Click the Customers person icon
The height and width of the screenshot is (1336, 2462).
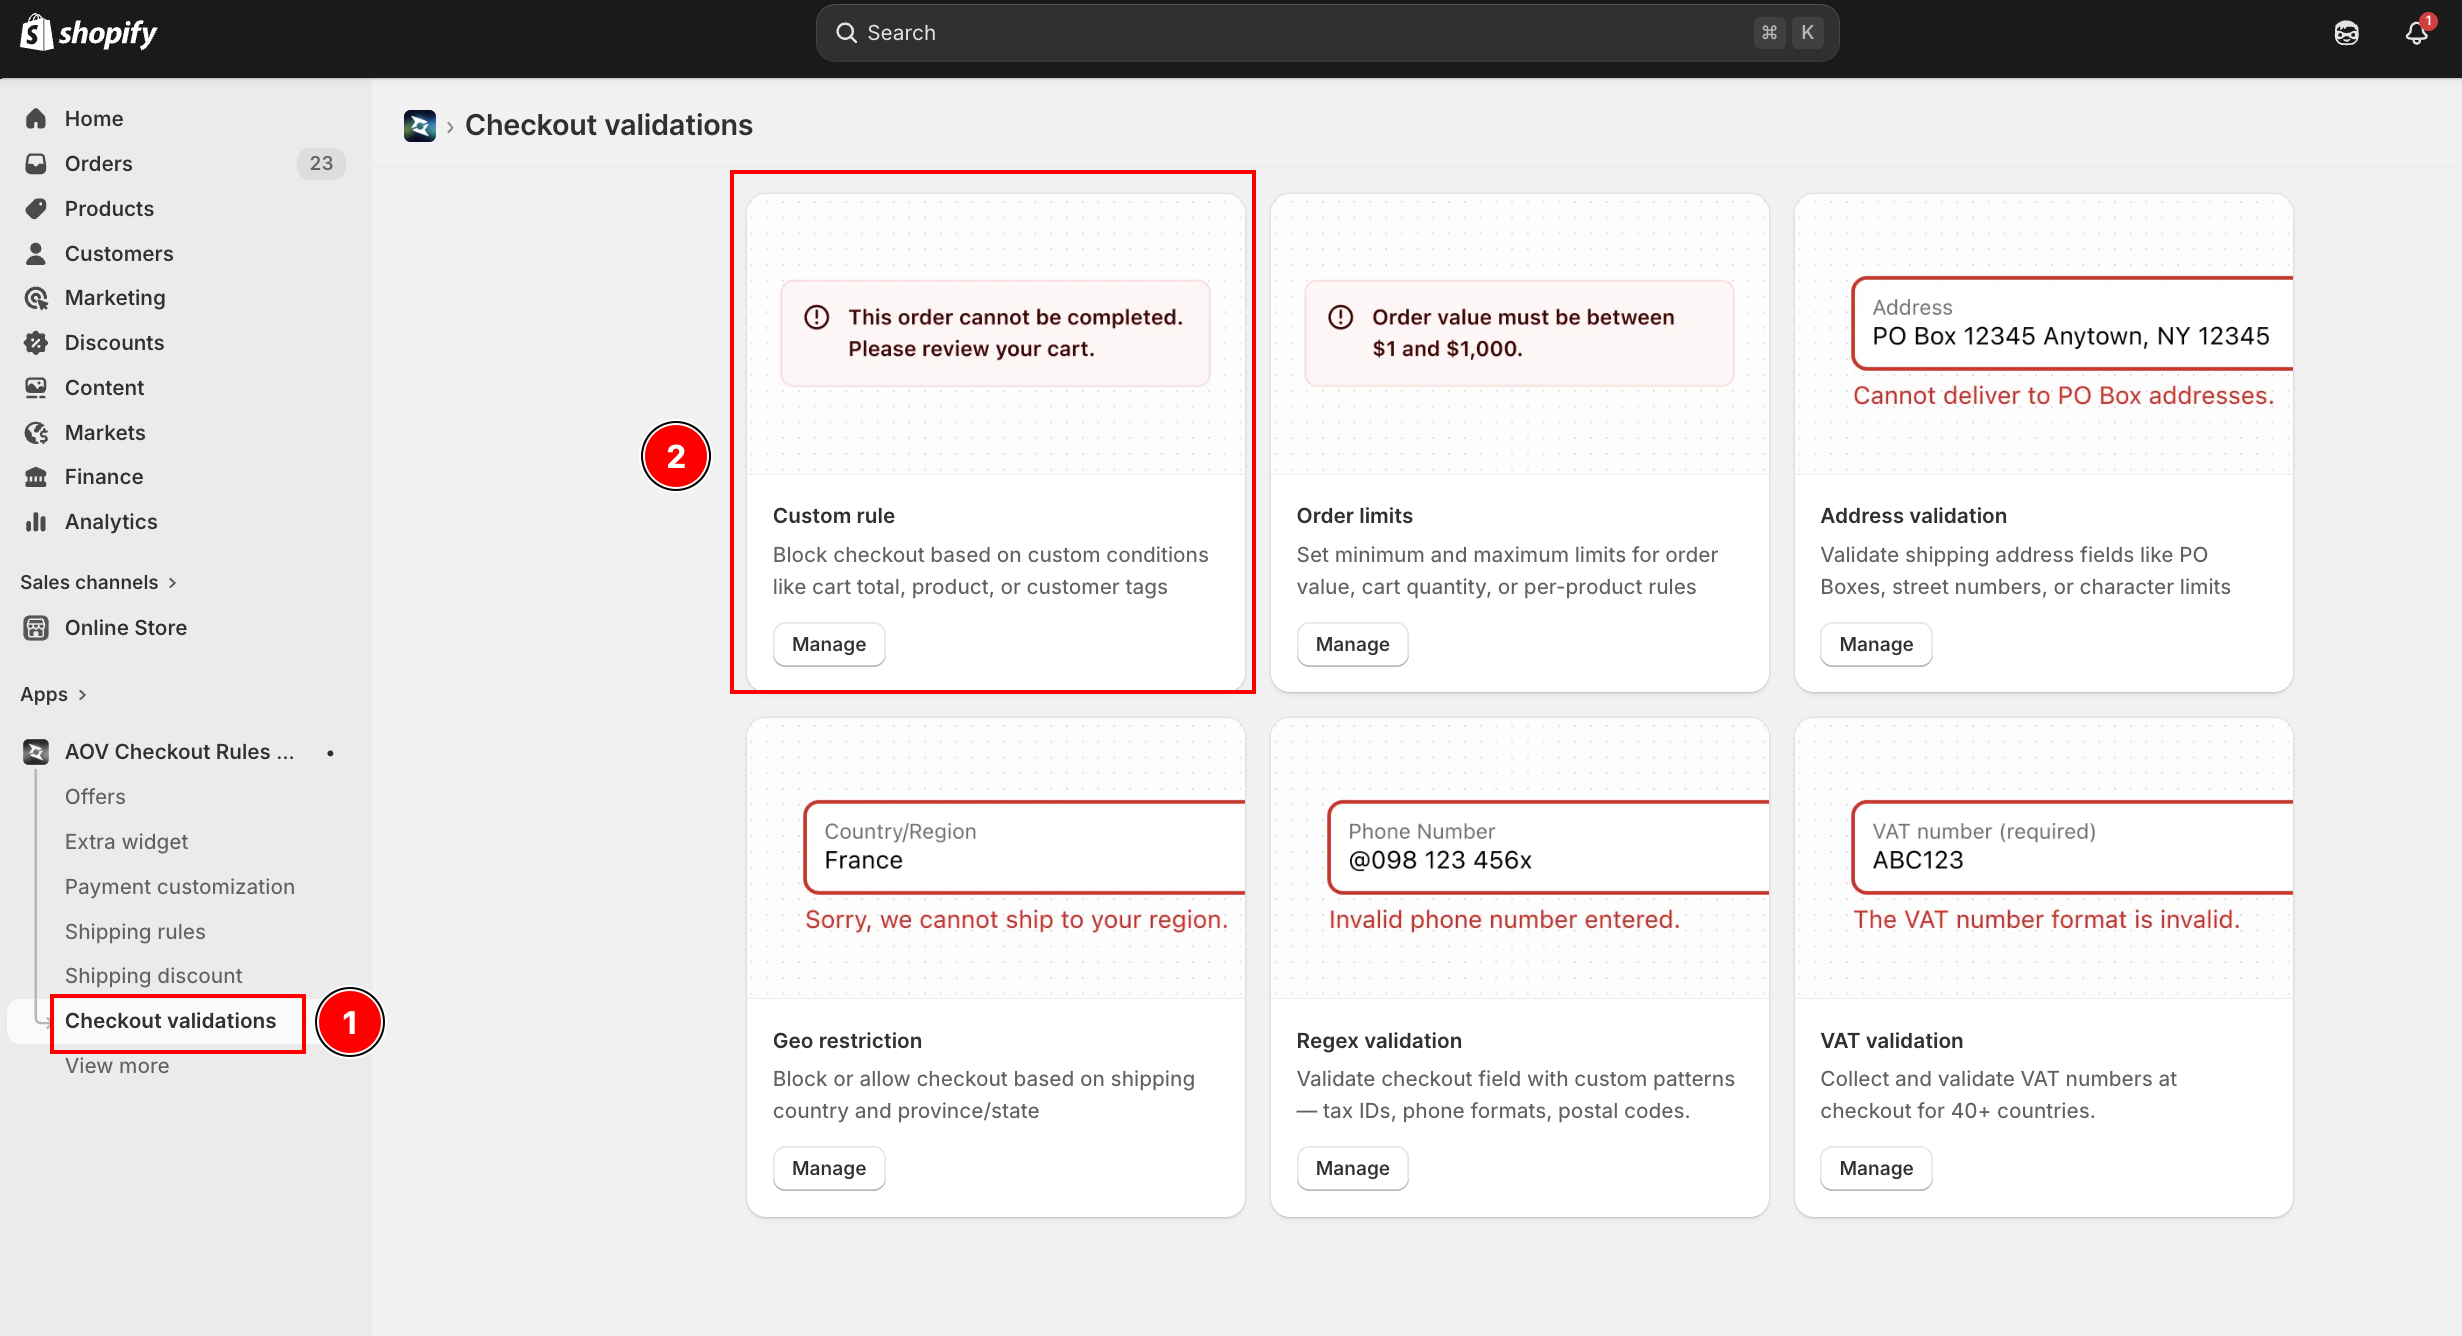coord(36,254)
